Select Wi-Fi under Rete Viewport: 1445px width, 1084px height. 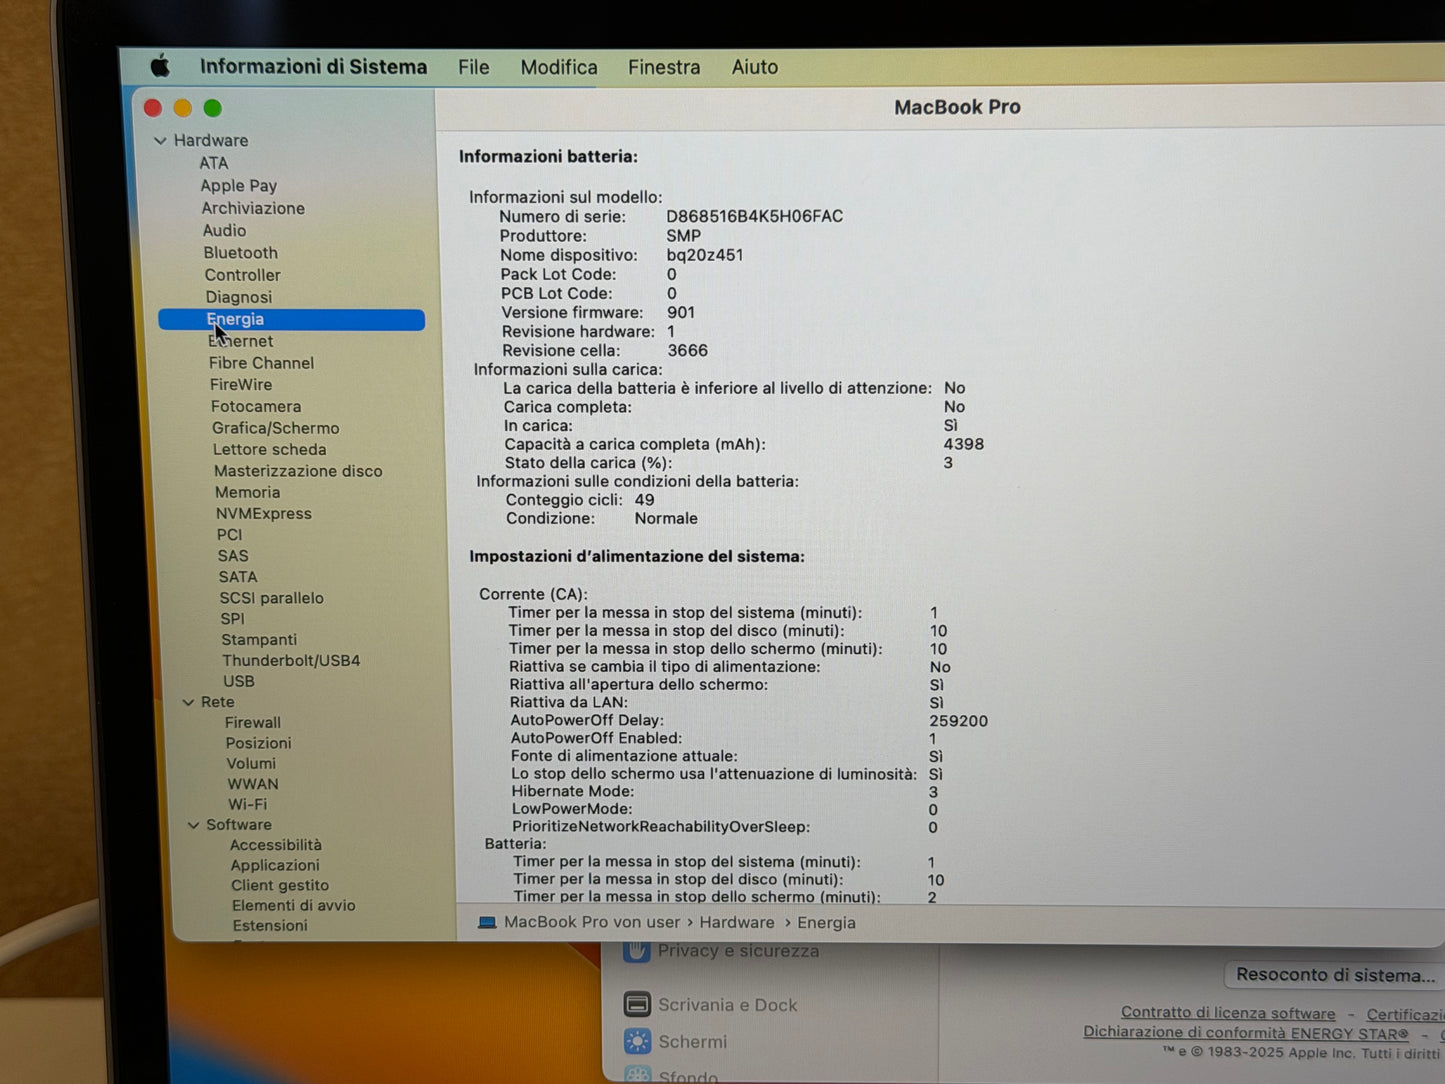(248, 804)
